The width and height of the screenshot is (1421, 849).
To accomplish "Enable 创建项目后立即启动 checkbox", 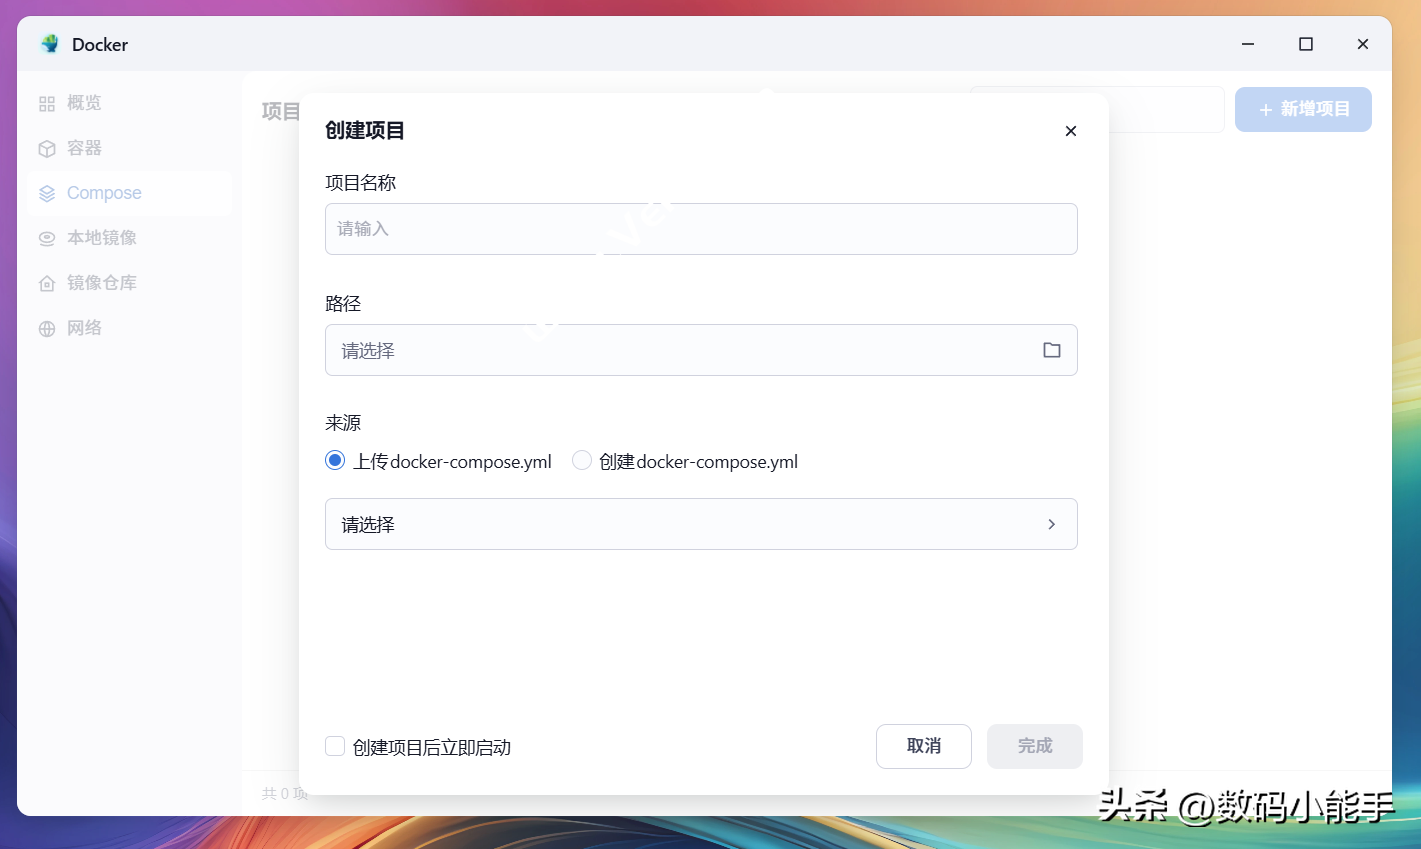I will pos(335,746).
